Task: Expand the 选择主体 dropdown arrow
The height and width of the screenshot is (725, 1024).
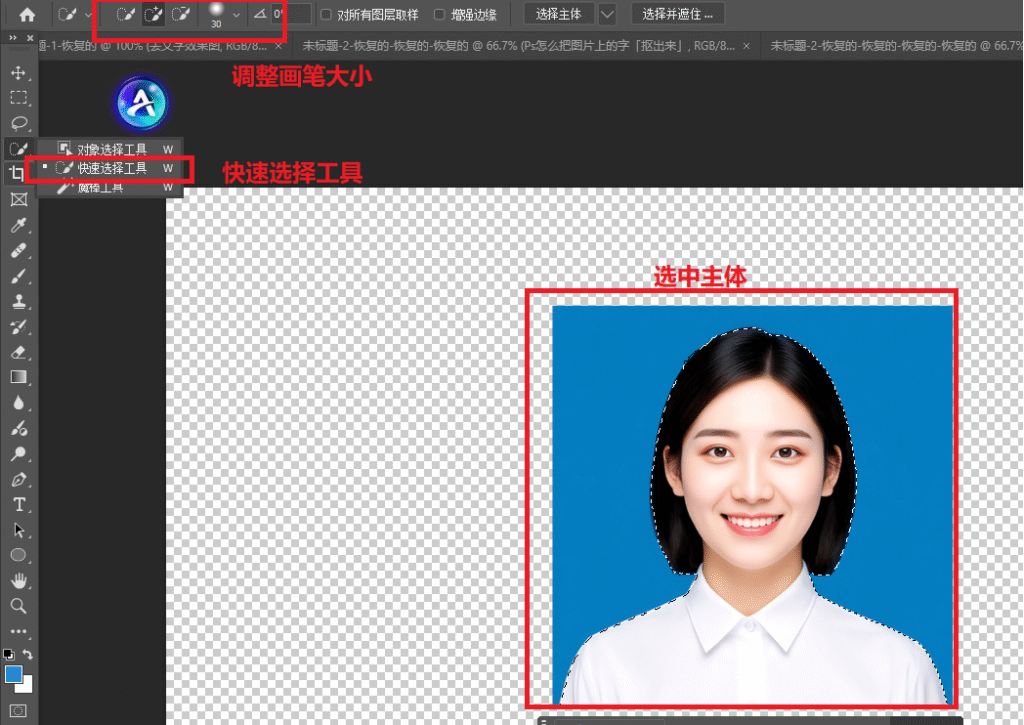Action: pyautogui.click(x=606, y=14)
